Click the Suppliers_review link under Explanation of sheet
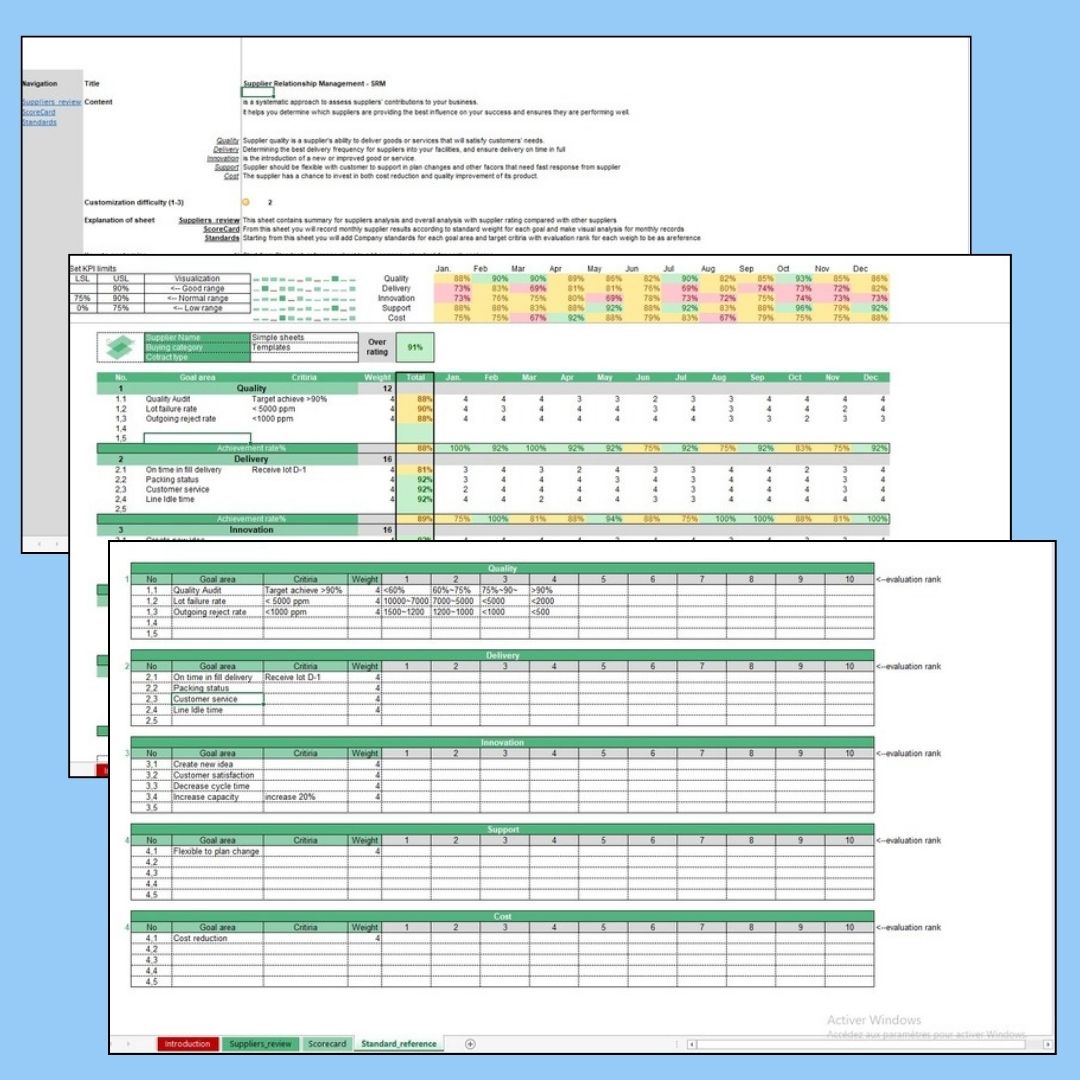The image size is (1080, 1080). click(209, 220)
